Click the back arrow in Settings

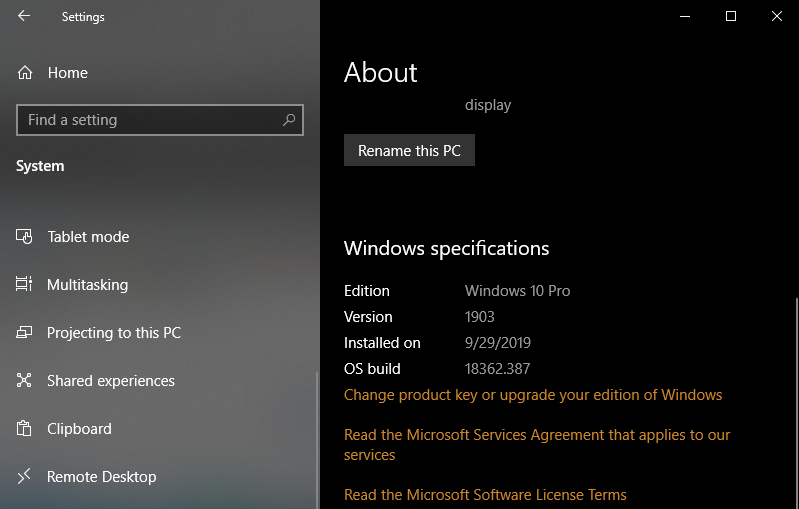(x=24, y=16)
